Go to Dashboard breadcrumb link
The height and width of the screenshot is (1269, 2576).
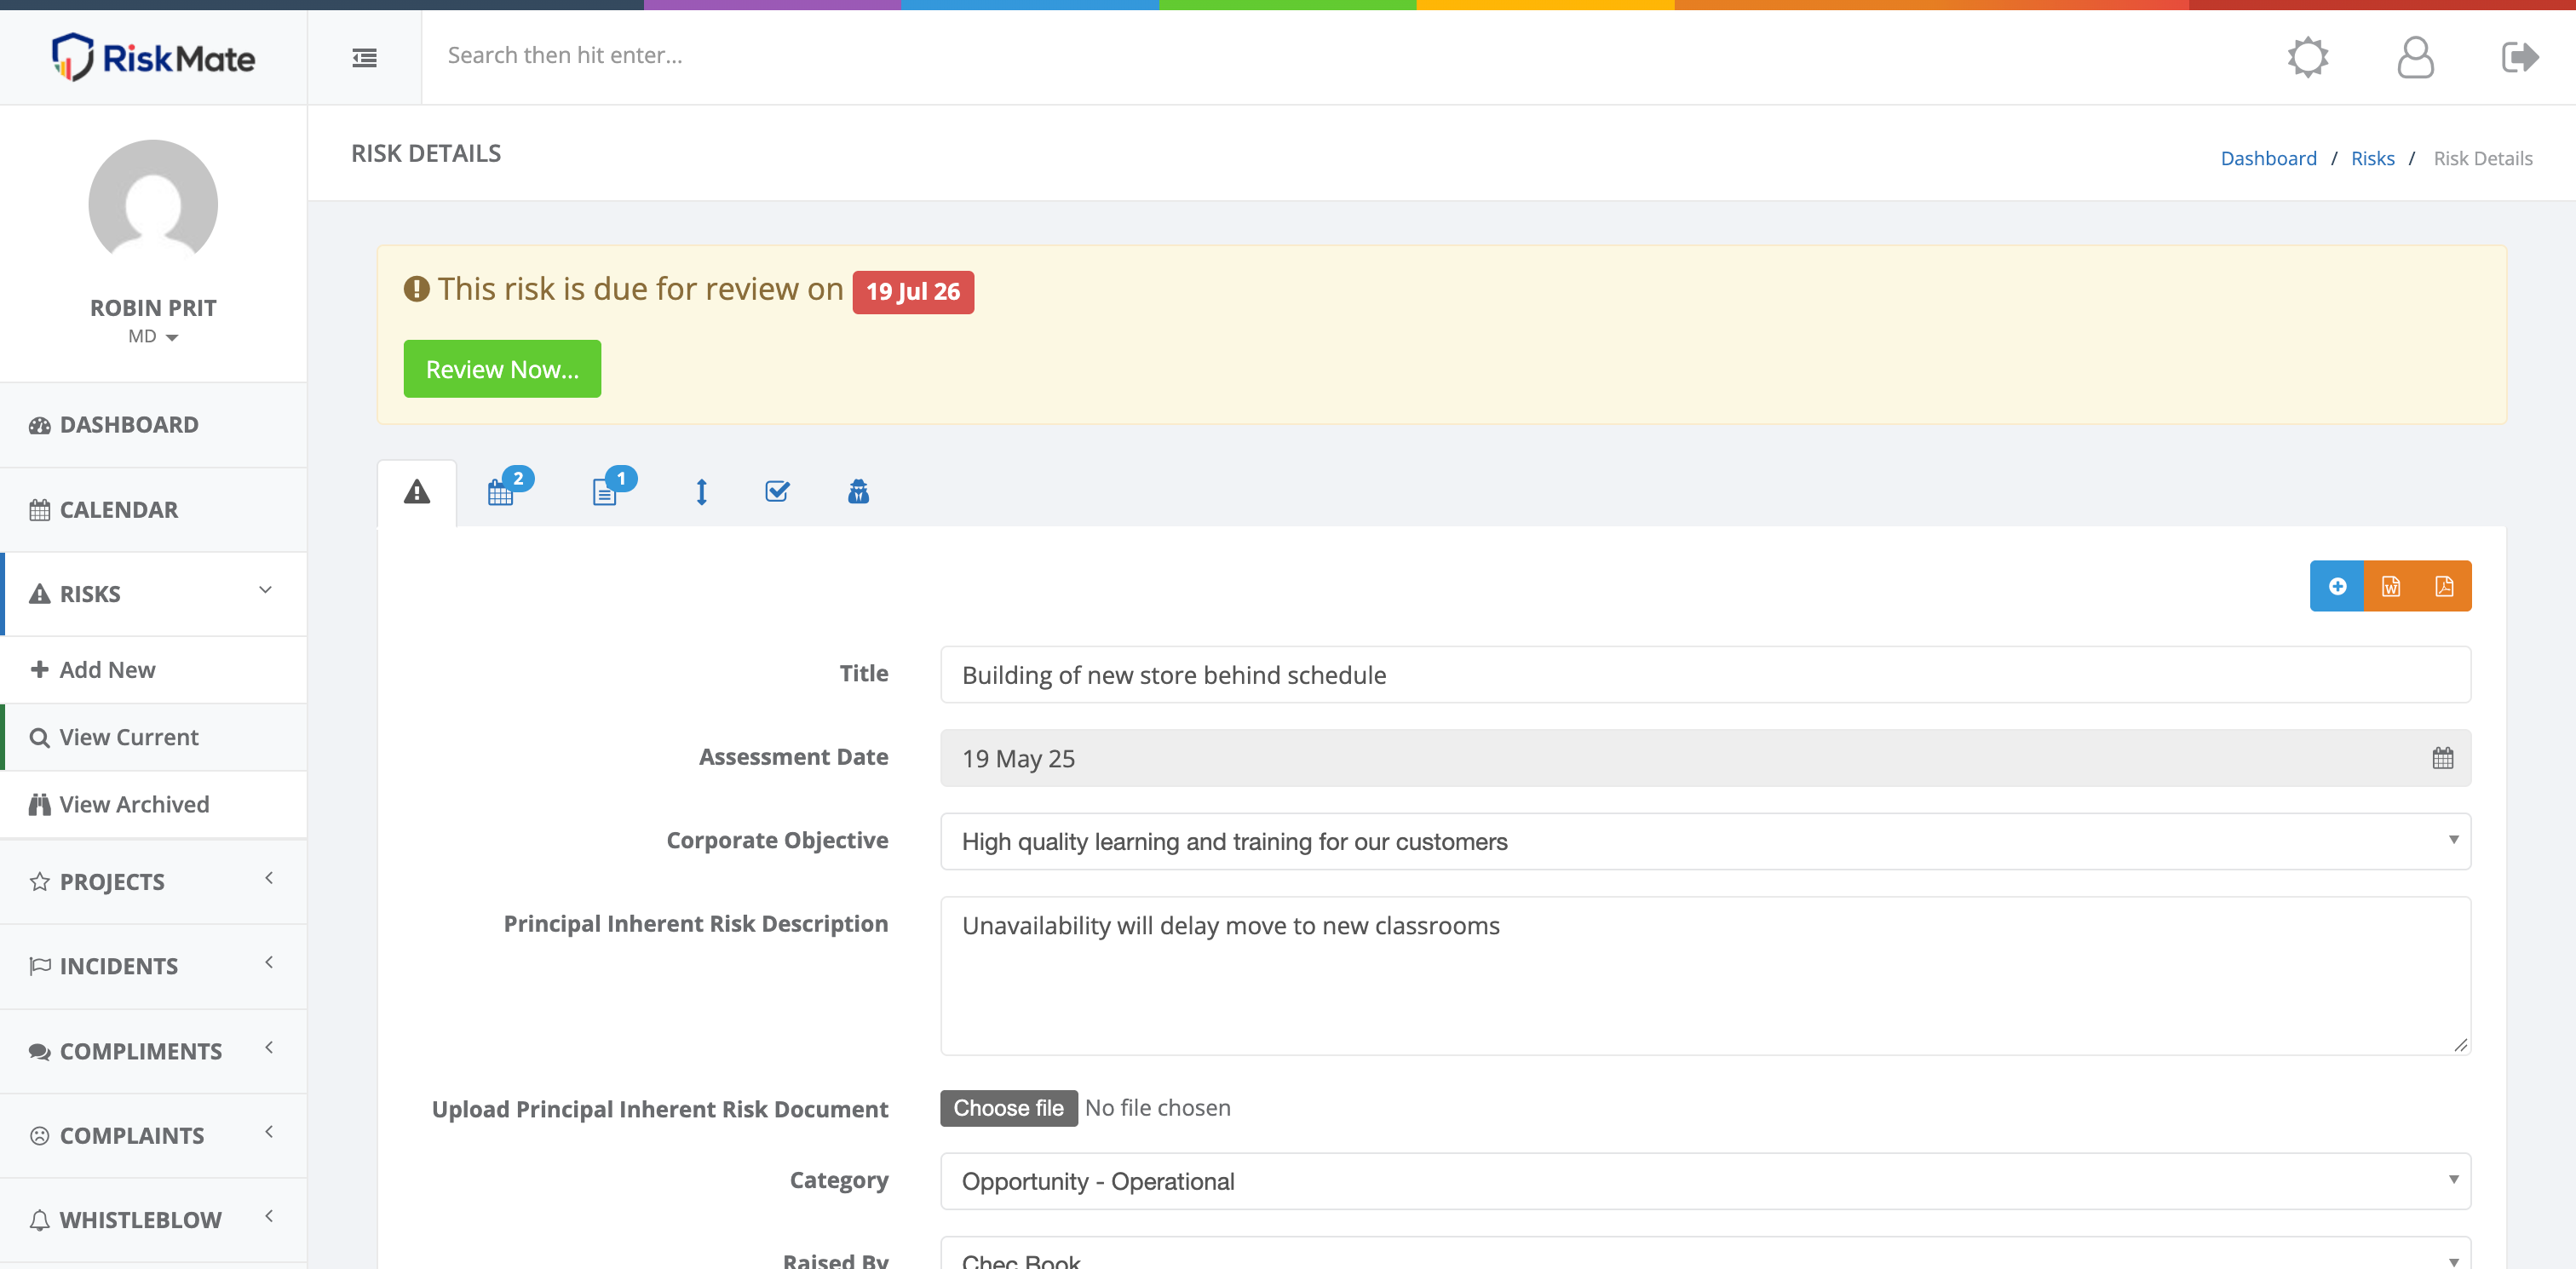click(2268, 158)
